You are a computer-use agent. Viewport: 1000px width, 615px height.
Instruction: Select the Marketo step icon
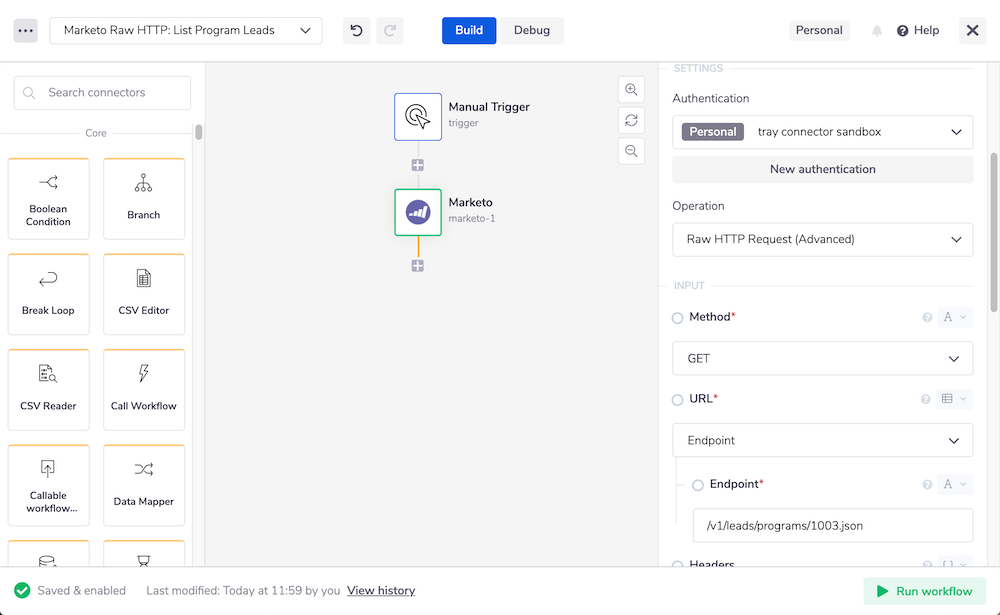tap(418, 212)
